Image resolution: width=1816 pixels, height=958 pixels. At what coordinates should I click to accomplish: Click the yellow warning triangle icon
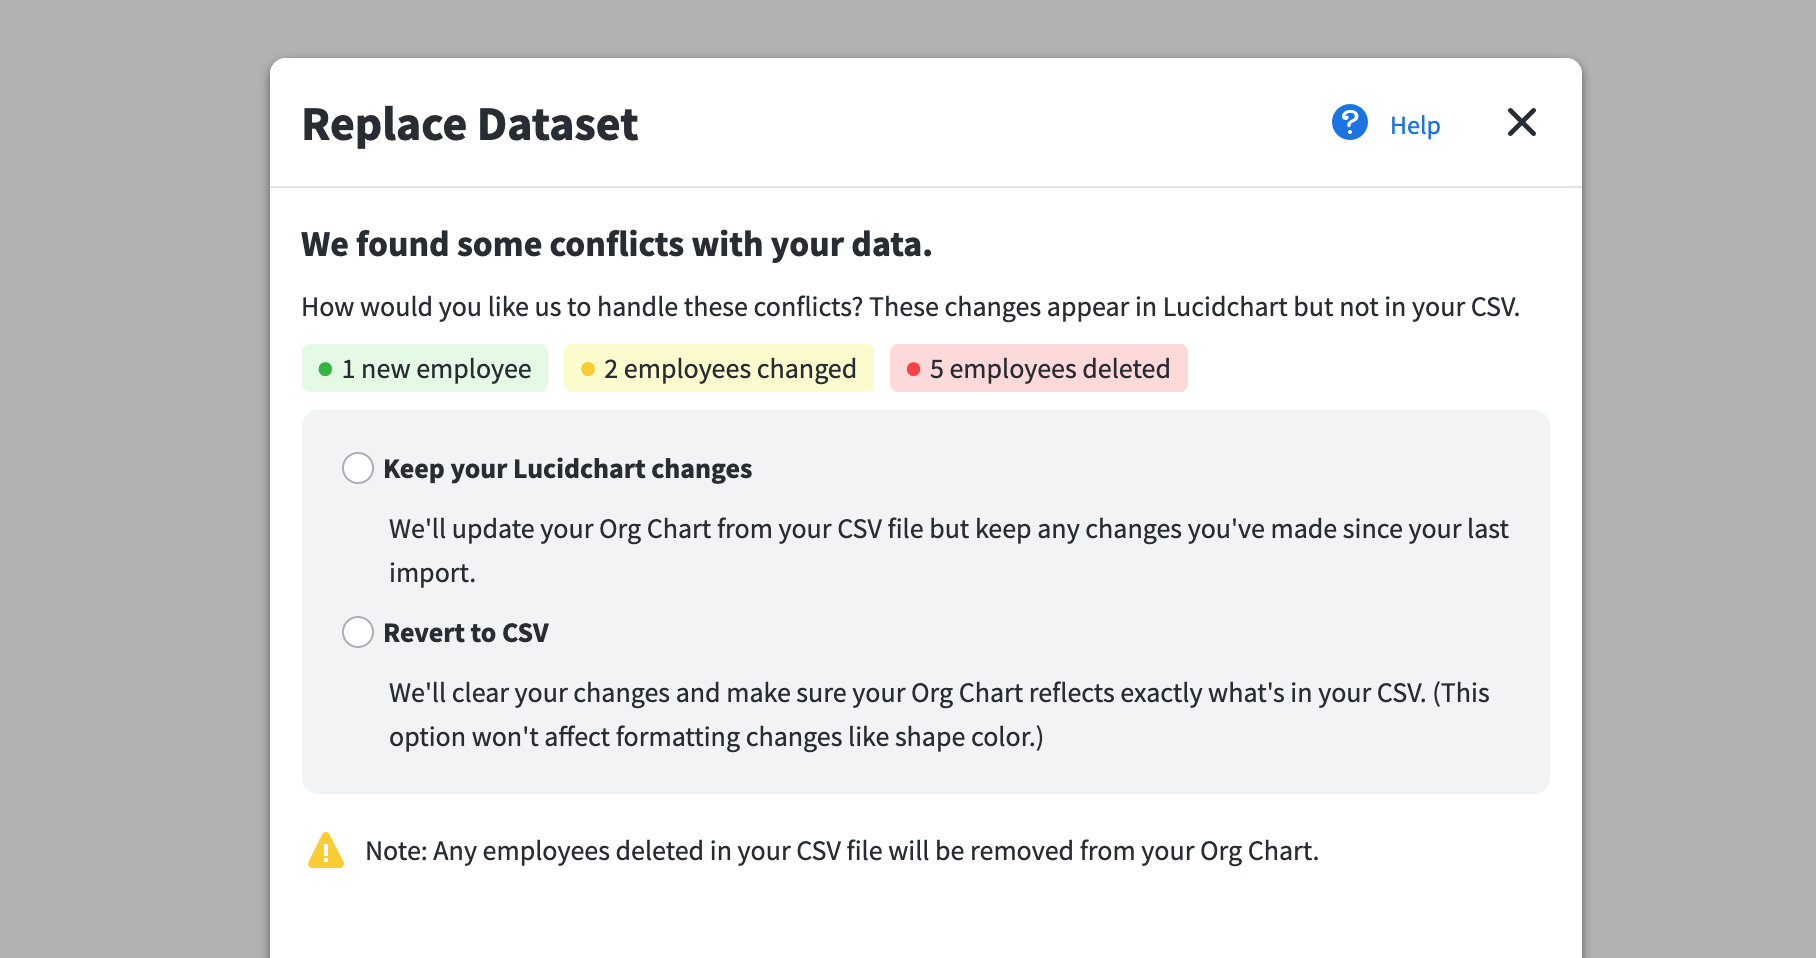pos(326,851)
